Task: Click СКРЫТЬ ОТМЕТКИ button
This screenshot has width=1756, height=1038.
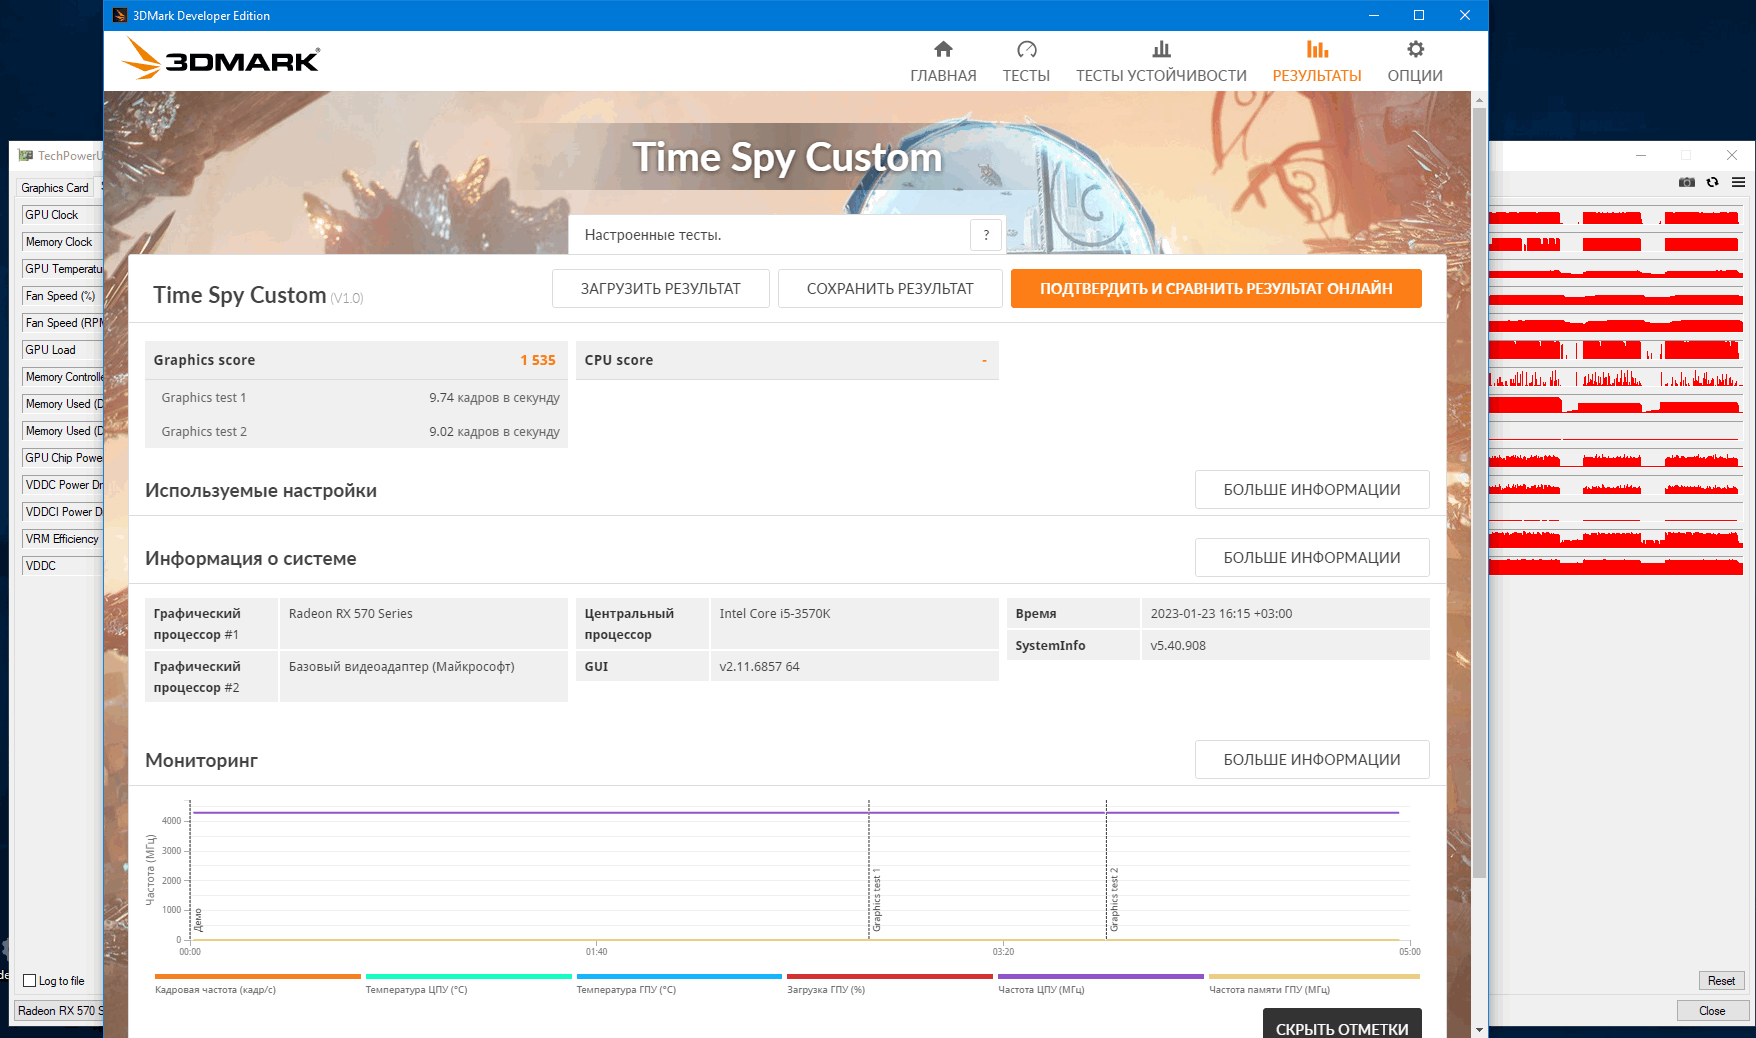Action: coord(1342,1024)
